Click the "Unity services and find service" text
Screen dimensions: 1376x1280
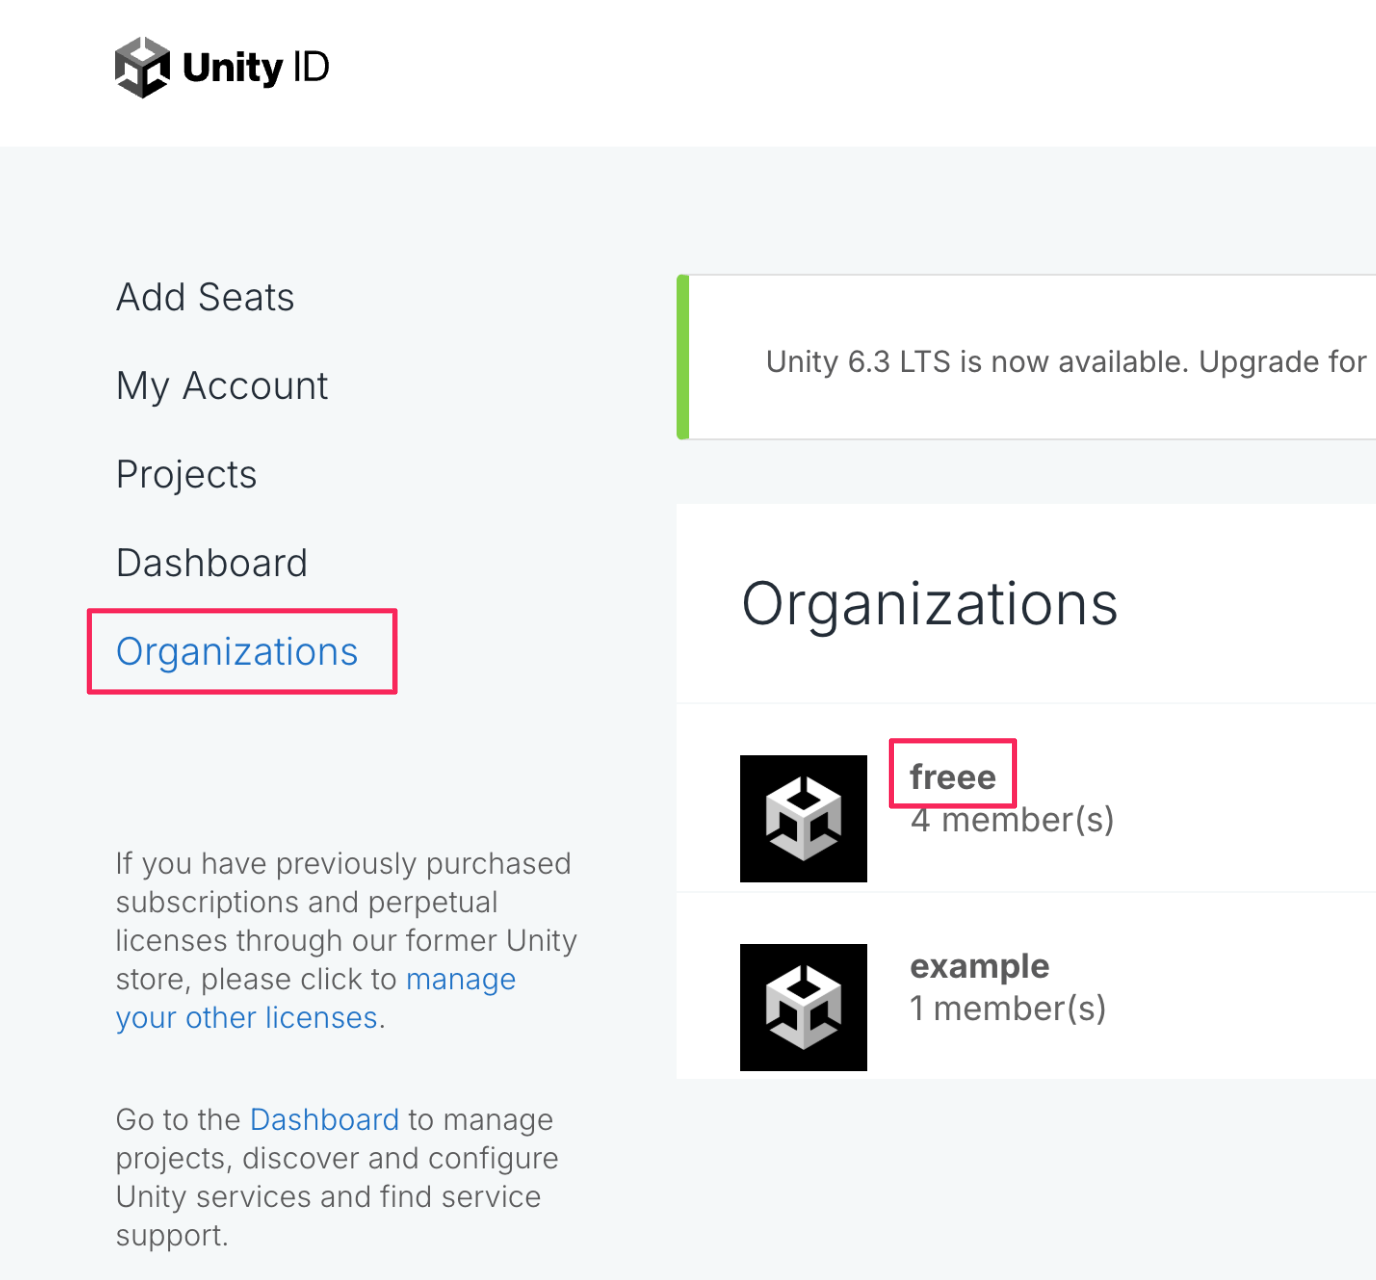click(328, 1197)
